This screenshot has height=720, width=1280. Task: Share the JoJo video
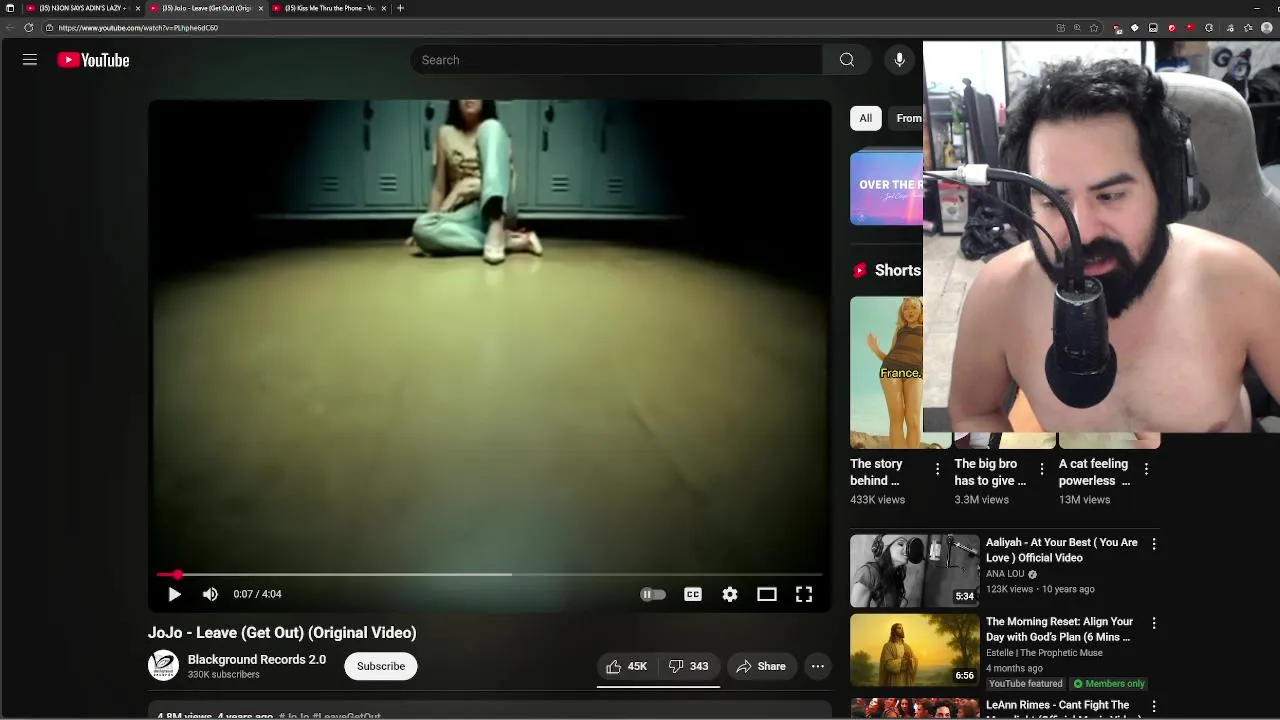(x=761, y=666)
